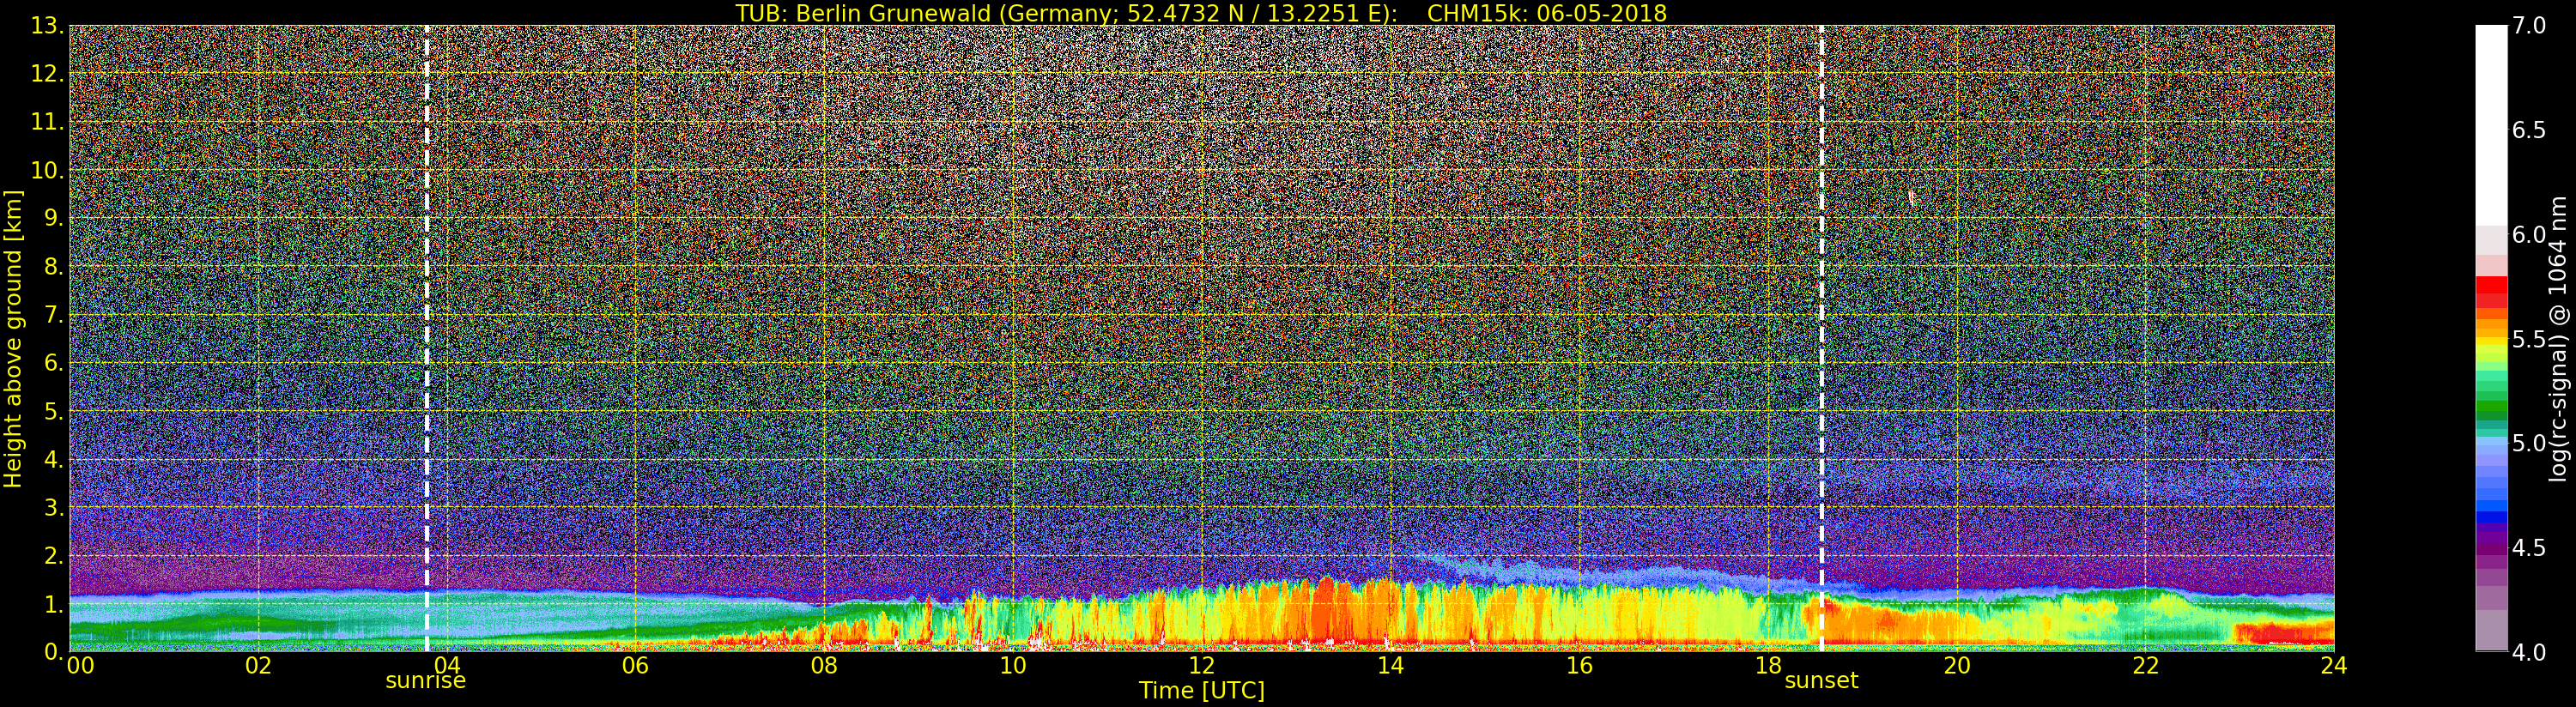Click the '1.' height axis tick label
This screenshot has height=707, width=2576.
click(53, 603)
